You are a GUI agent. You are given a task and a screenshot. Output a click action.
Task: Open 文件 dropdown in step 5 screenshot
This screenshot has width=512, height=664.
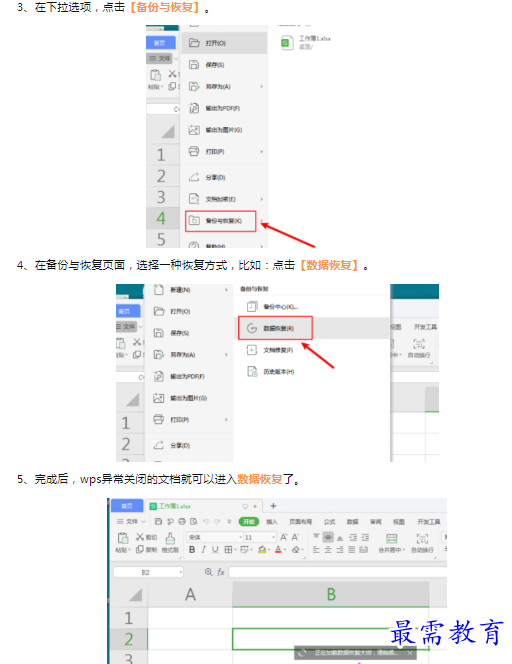tap(131, 521)
